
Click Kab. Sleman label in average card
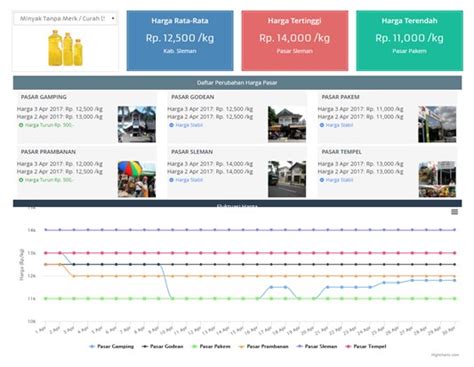tap(180, 51)
